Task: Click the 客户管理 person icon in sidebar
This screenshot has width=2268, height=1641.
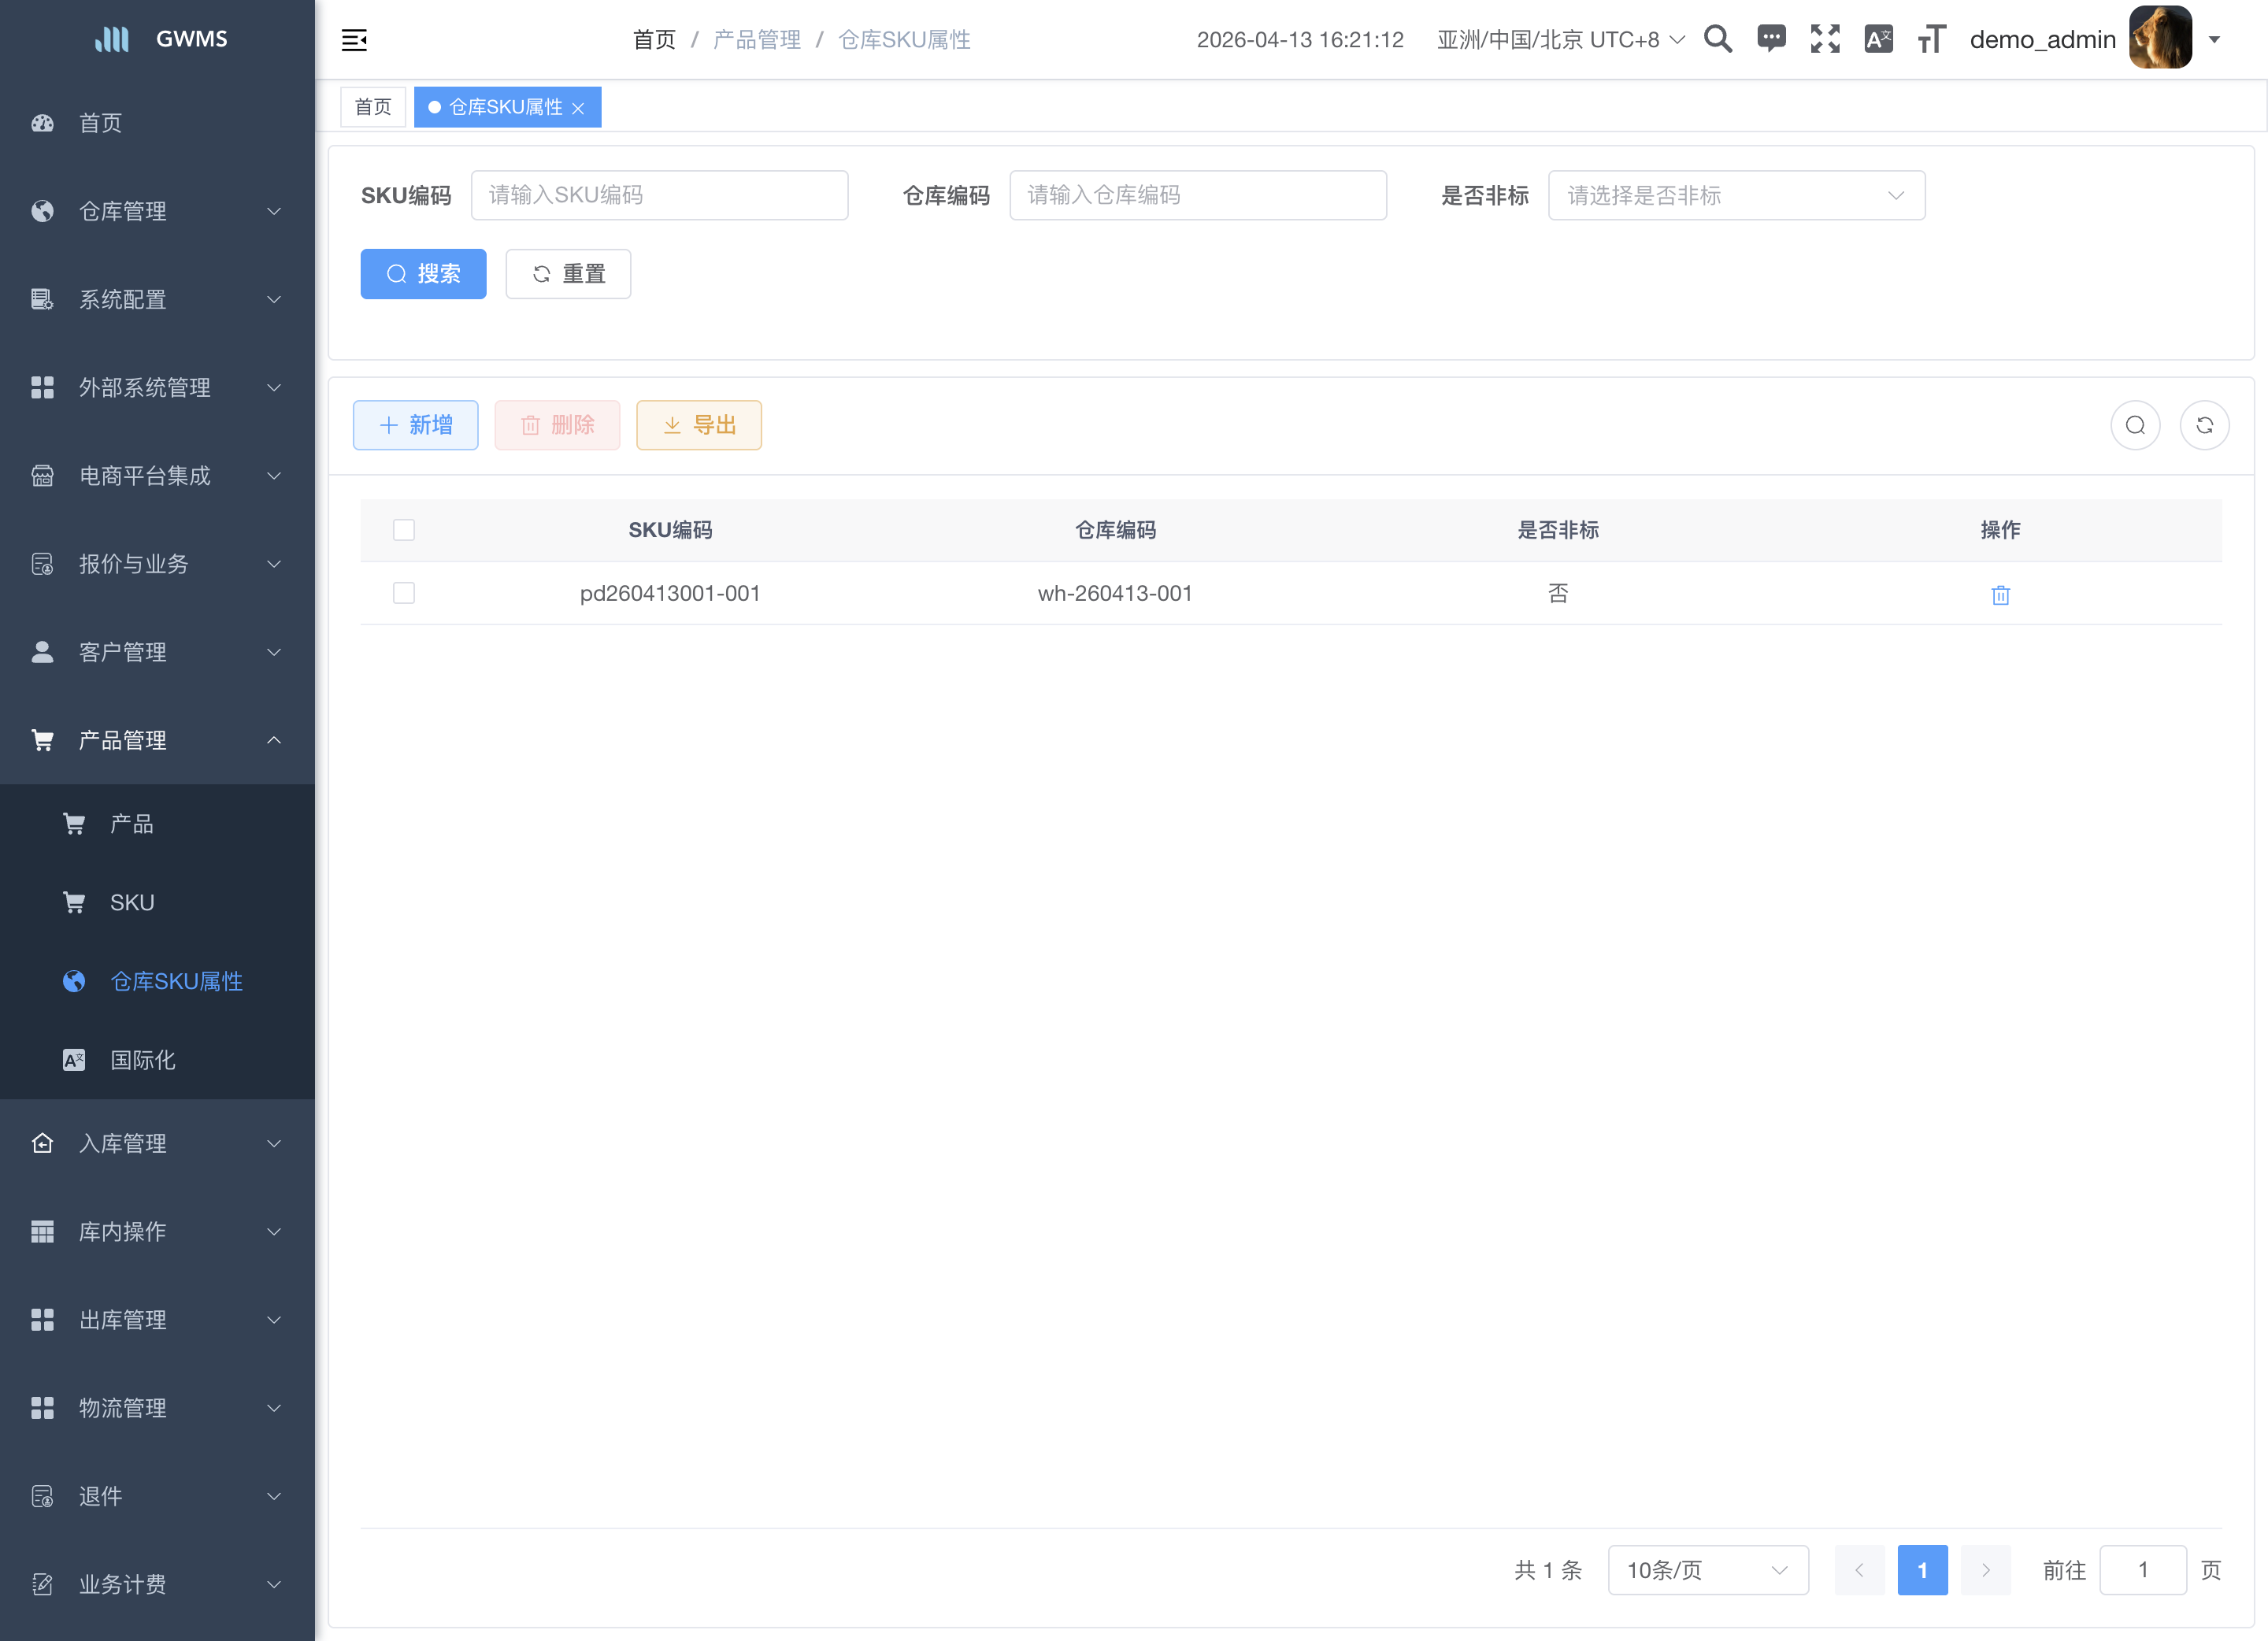Action: (x=42, y=652)
